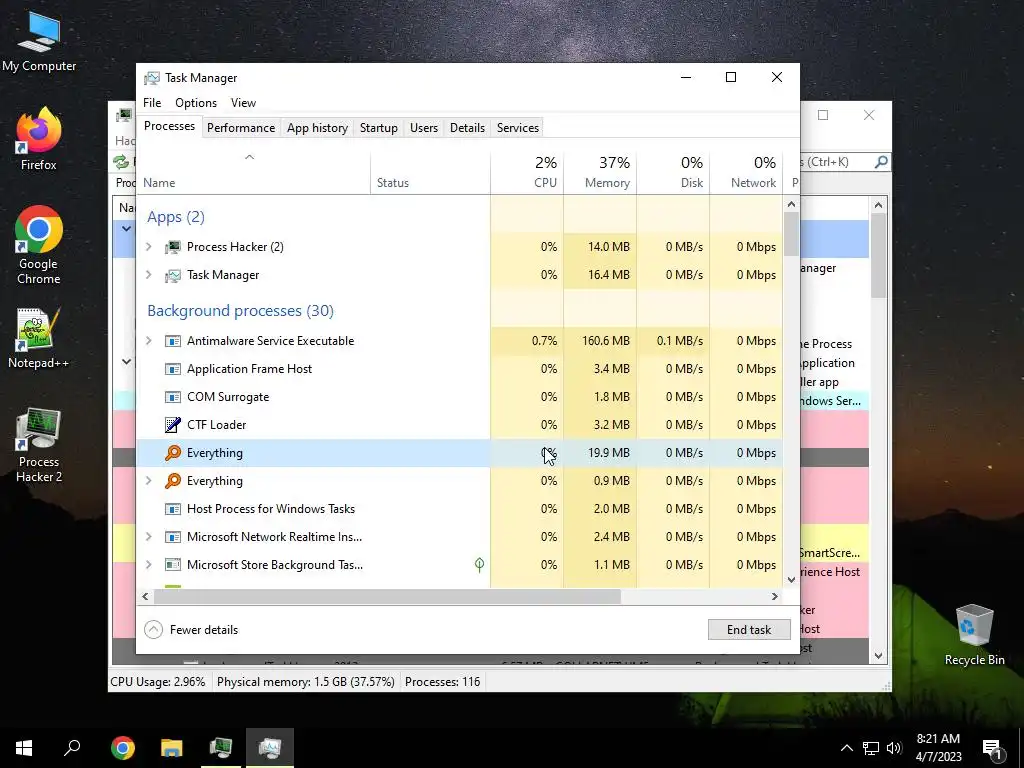The height and width of the screenshot is (768, 1024).
Task: Expand the second Everything process row
Action: [x=148, y=481]
